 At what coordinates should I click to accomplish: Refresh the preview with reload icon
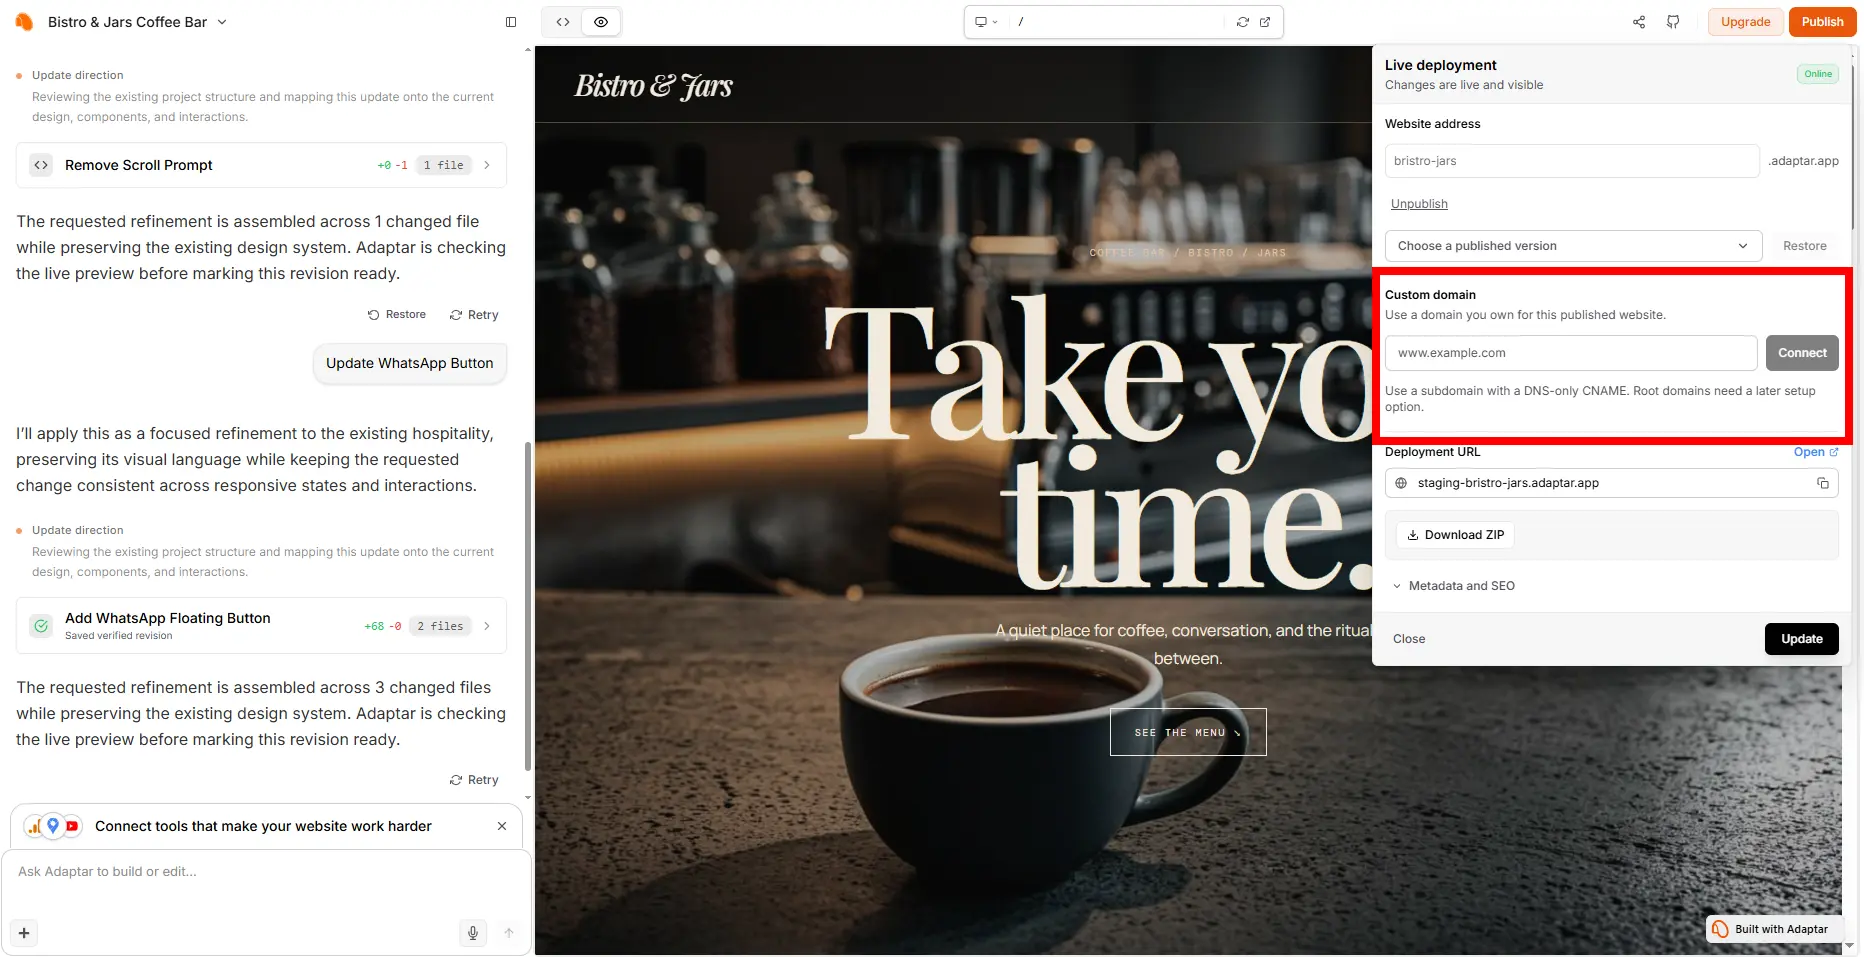(1243, 22)
